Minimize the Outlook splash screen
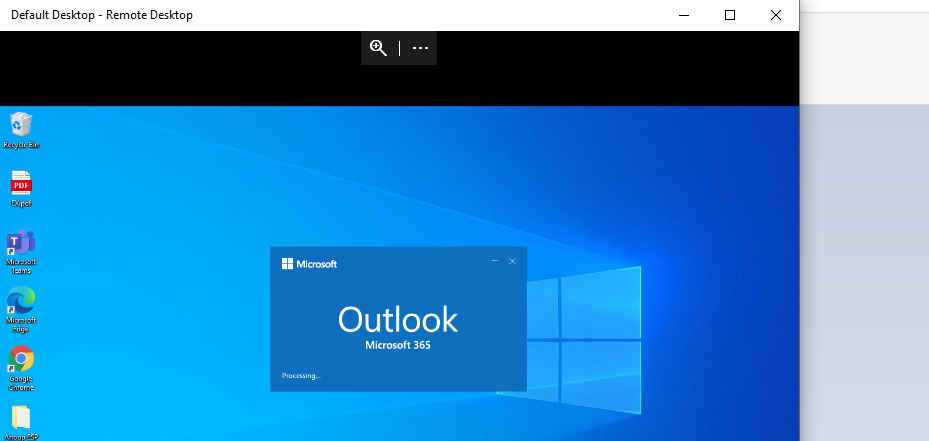929x441 pixels. [495, 261]
